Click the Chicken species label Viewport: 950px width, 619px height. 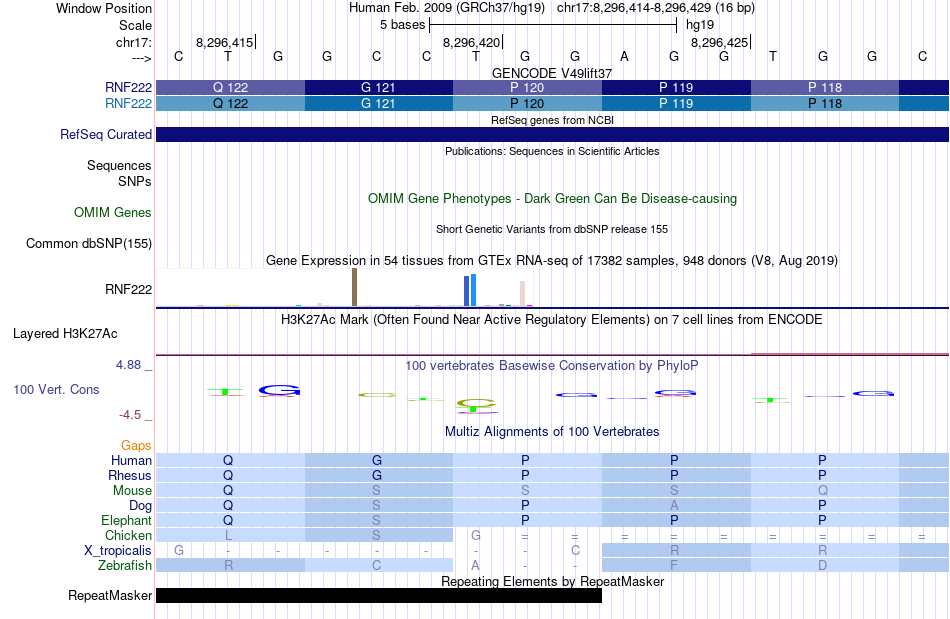pos(128,535)
